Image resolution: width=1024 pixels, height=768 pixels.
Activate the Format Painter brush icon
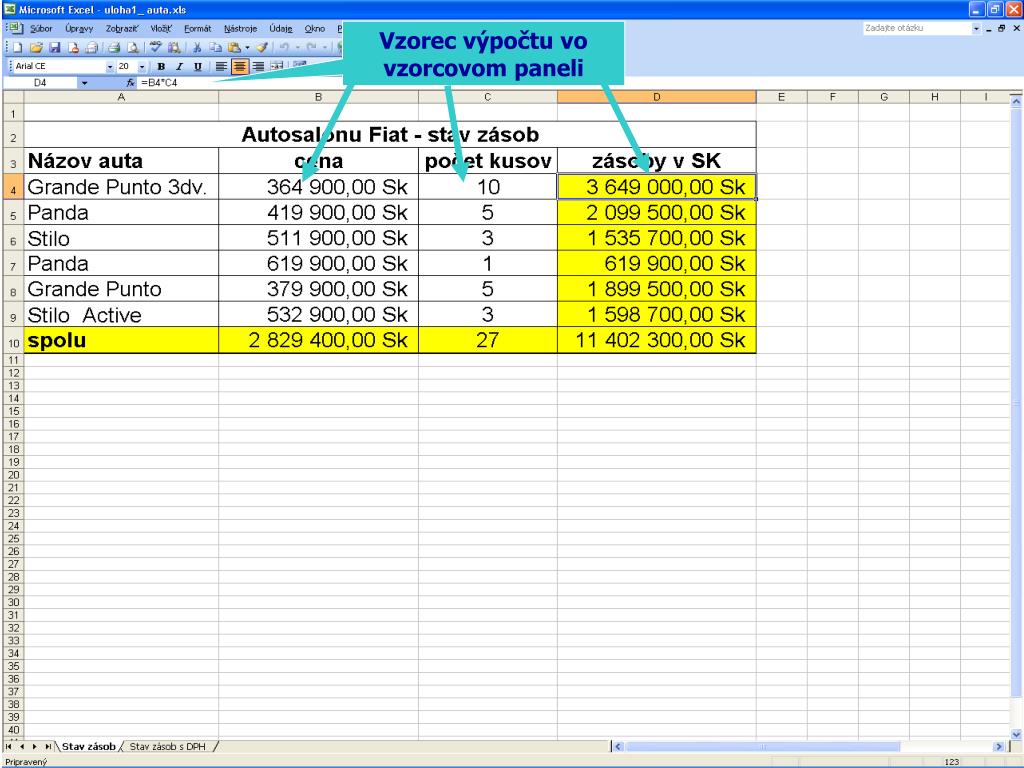coord(262,48)
